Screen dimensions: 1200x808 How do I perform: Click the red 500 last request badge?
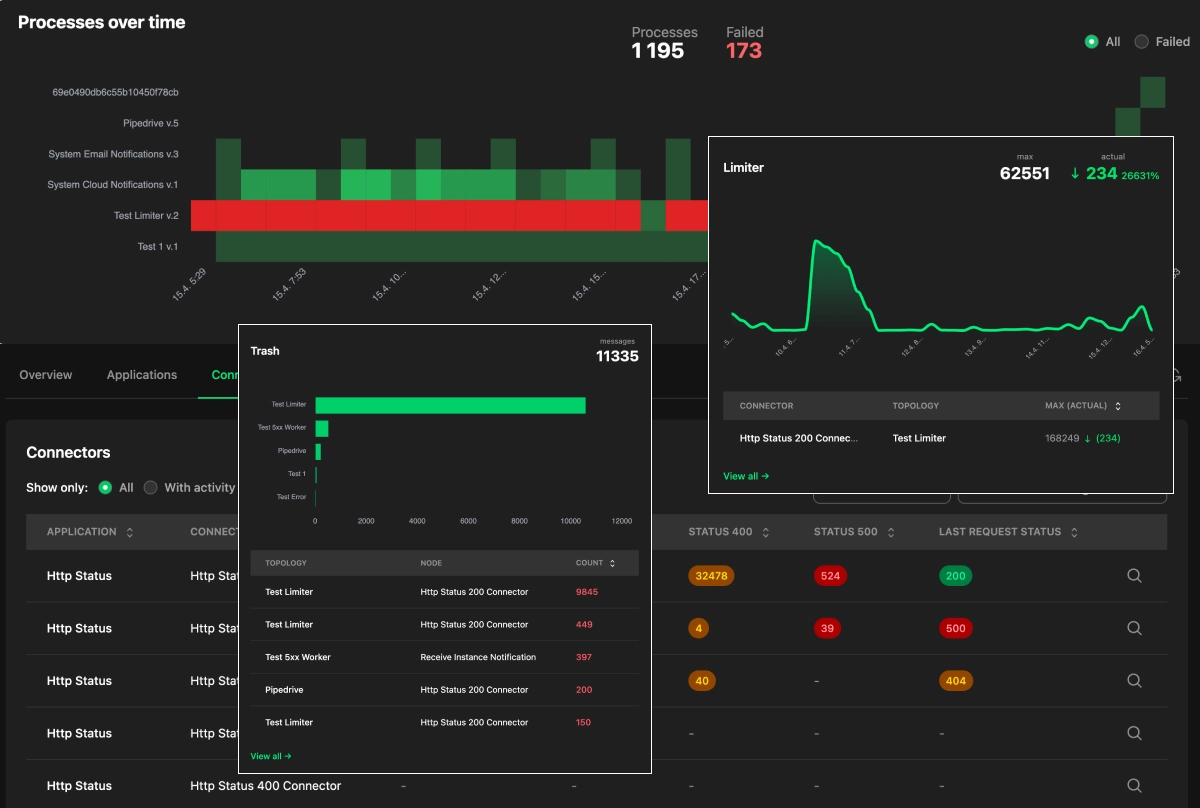[x=956, y=628]
